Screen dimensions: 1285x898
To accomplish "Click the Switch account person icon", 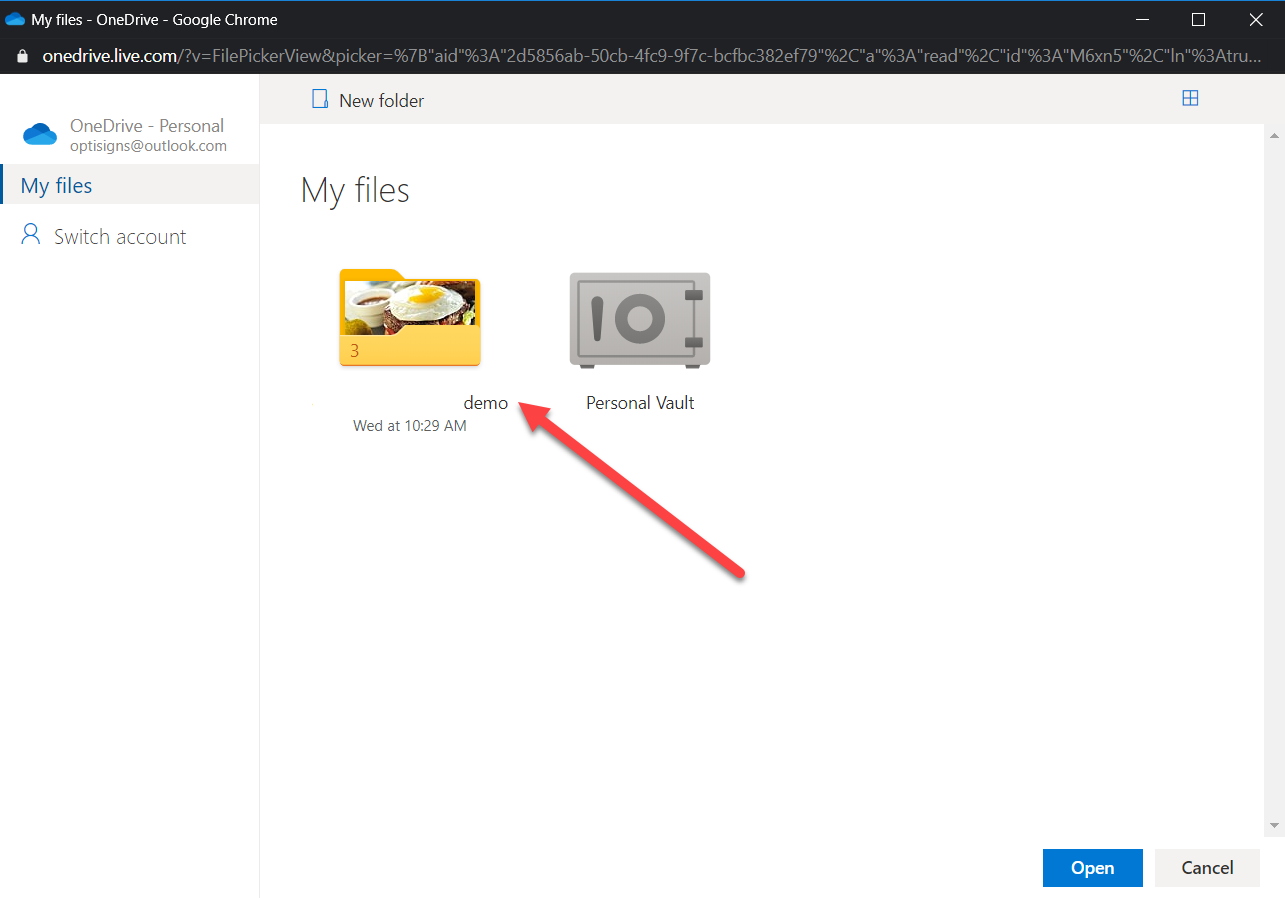I will (31, 235).
